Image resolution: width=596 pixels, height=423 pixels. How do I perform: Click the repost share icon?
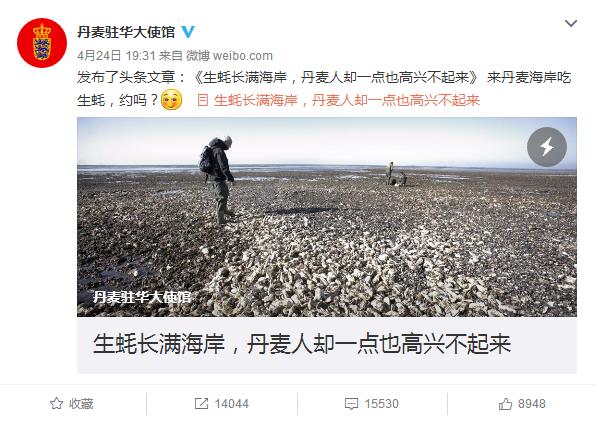tap(201, 404)
